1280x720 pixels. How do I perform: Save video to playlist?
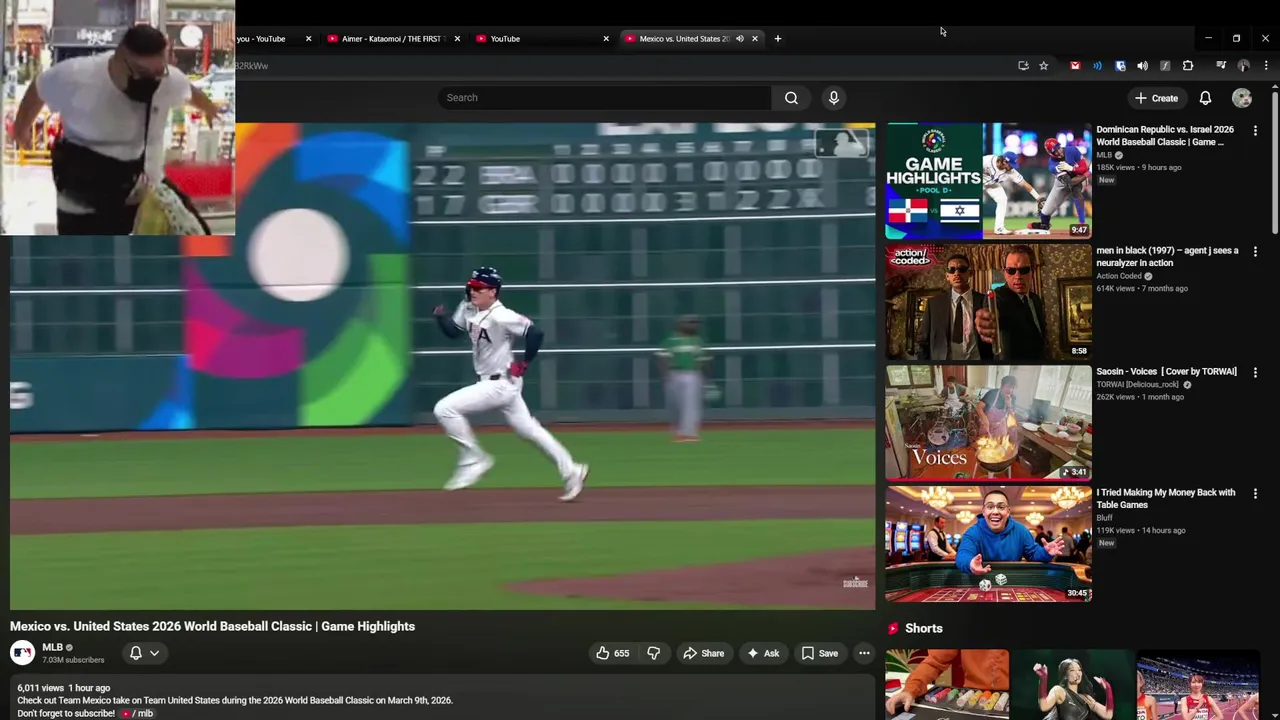[820, 653]
